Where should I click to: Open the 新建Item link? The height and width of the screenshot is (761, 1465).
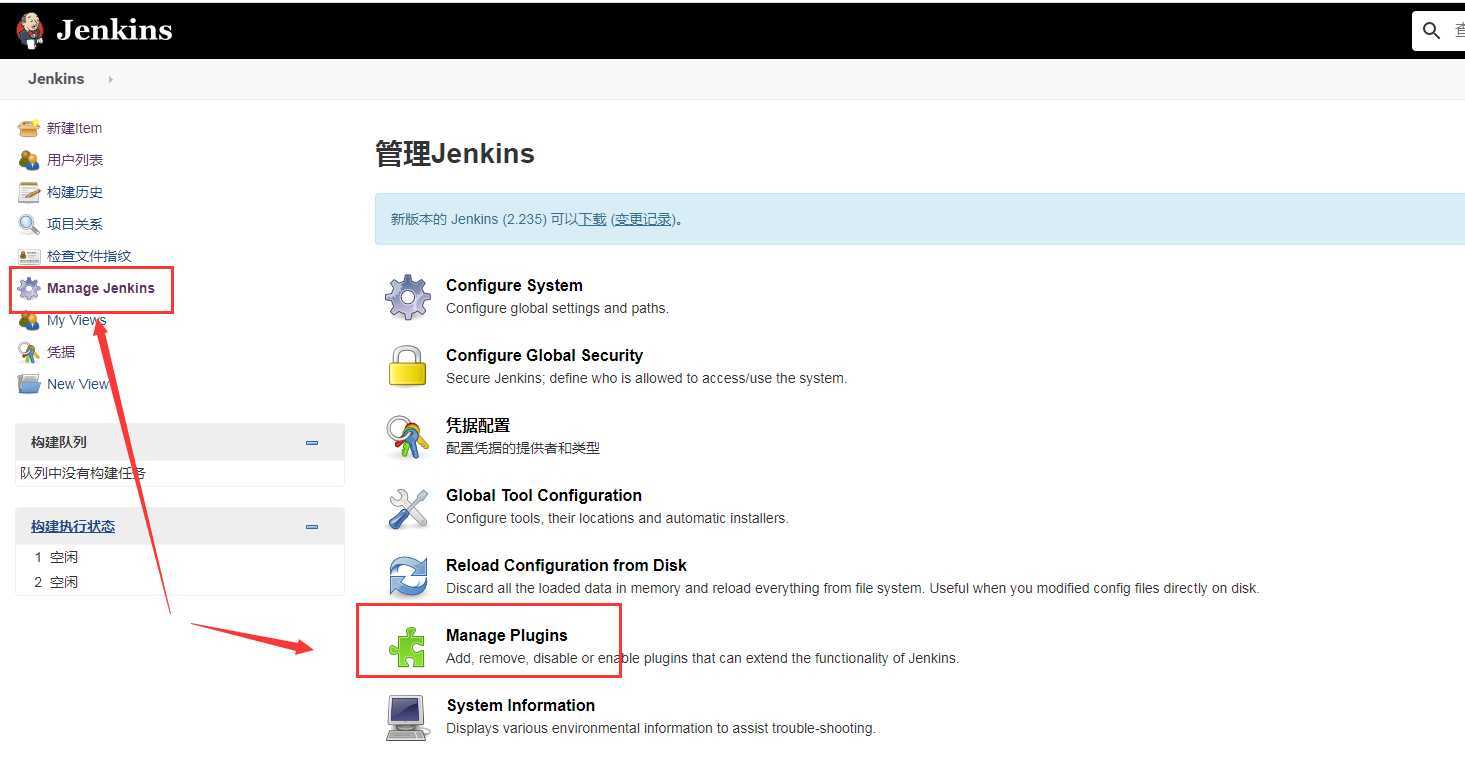click(74, 128)
